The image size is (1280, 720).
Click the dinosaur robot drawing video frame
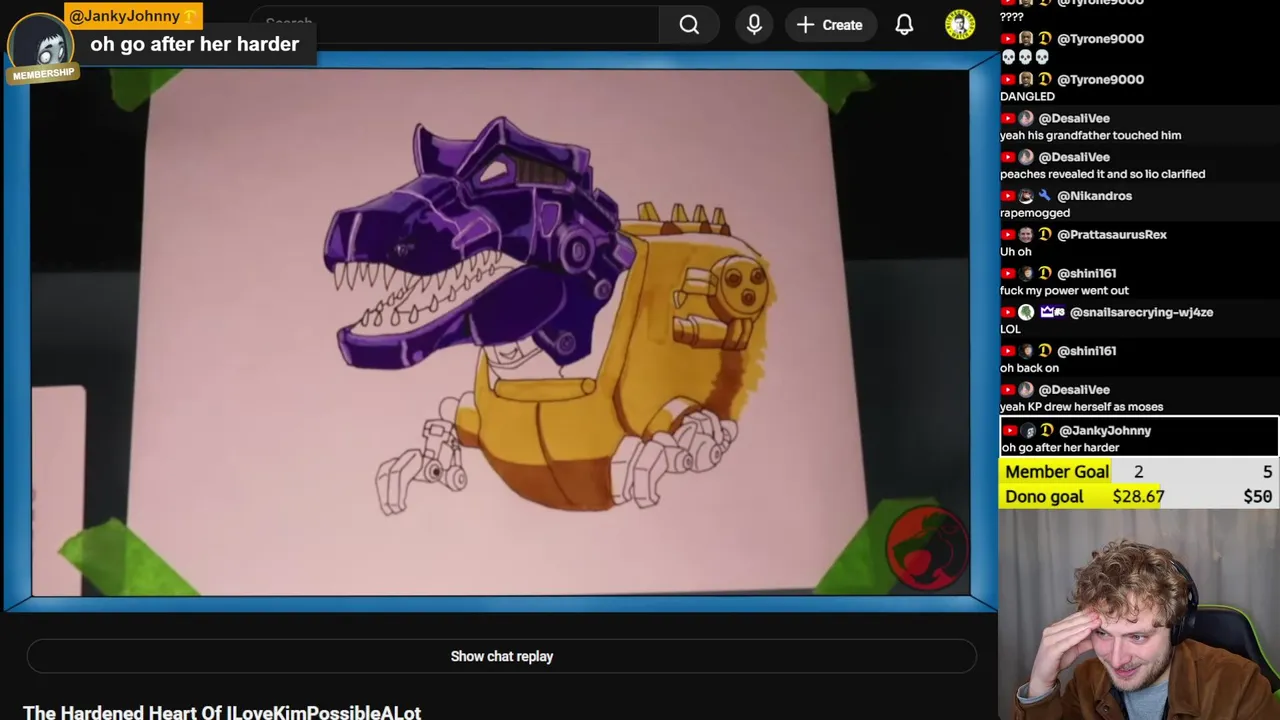(500, 333)
